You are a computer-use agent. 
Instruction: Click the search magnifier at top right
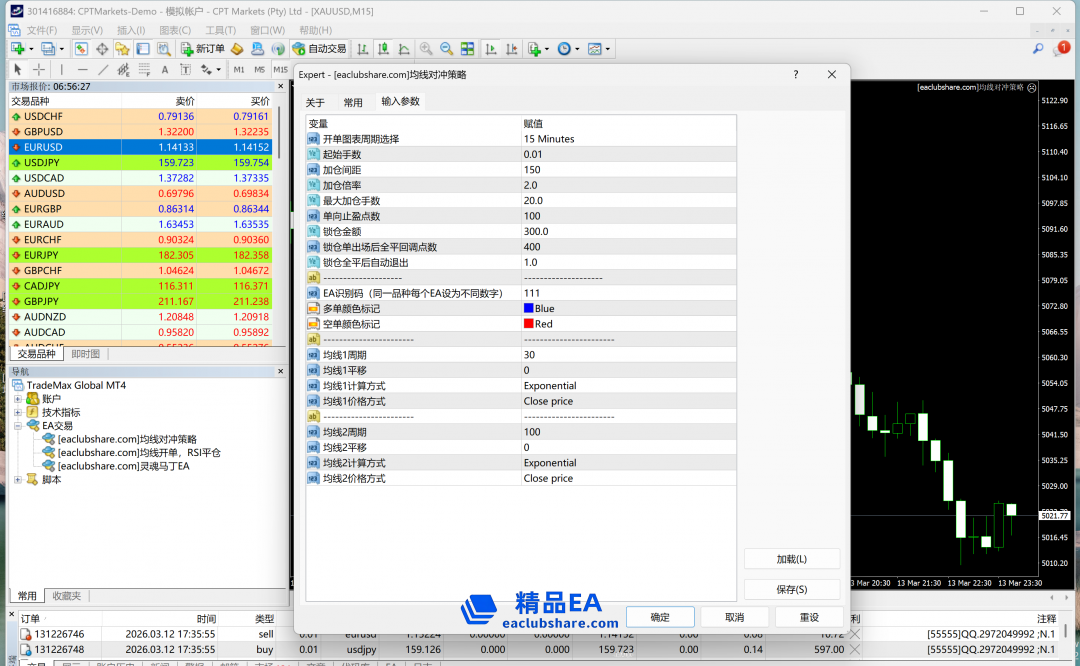1037,49
